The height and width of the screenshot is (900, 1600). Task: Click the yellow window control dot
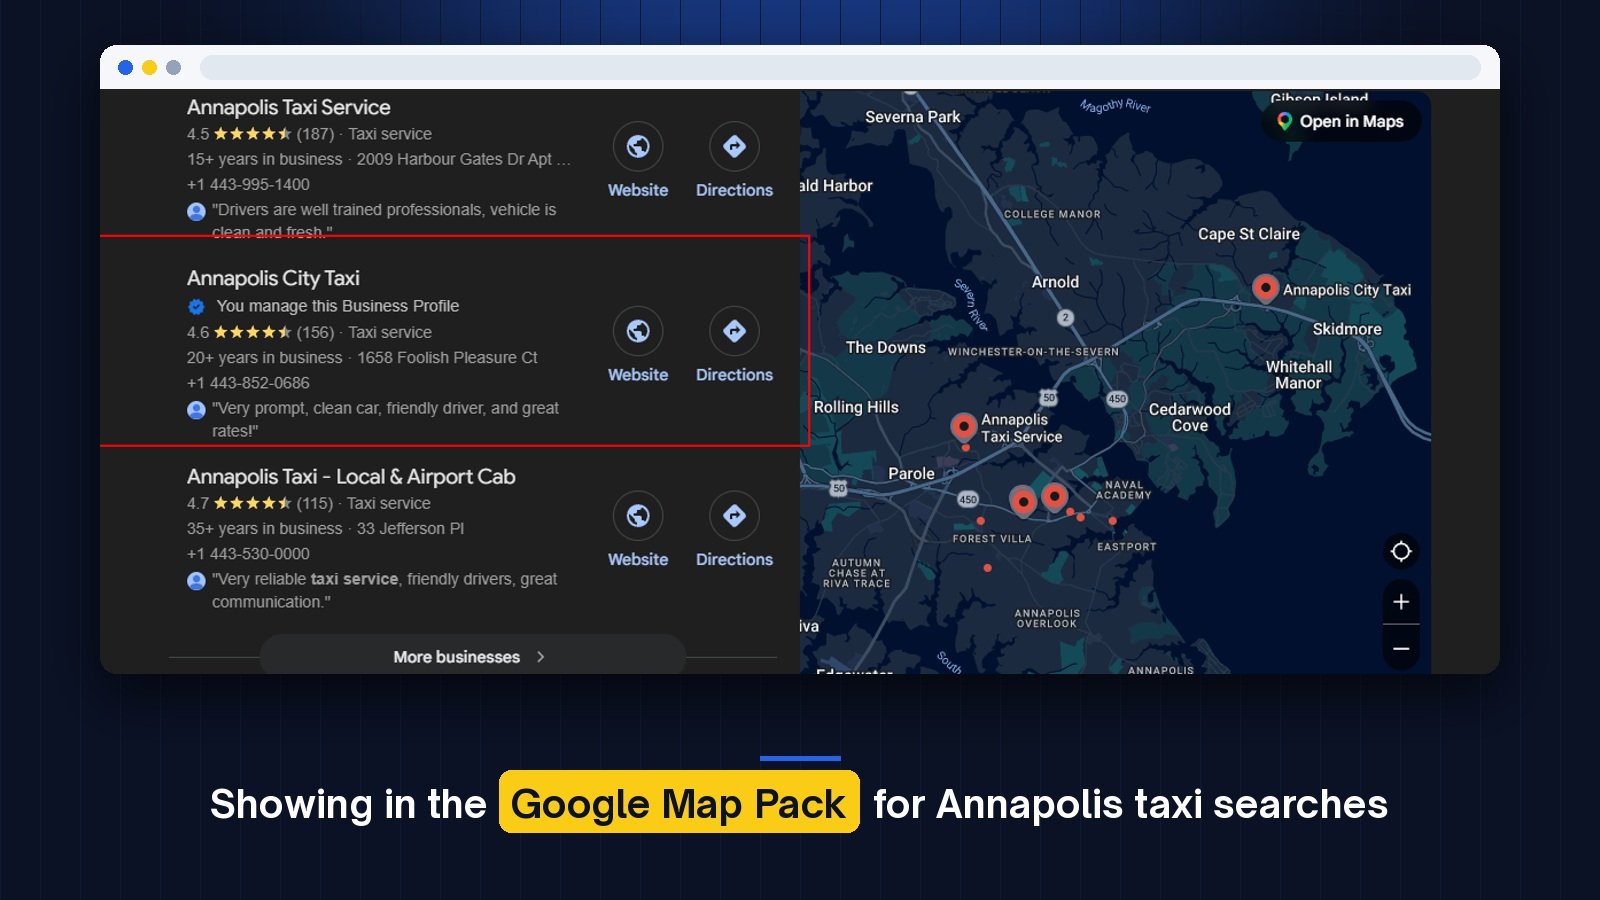[149, 67]
